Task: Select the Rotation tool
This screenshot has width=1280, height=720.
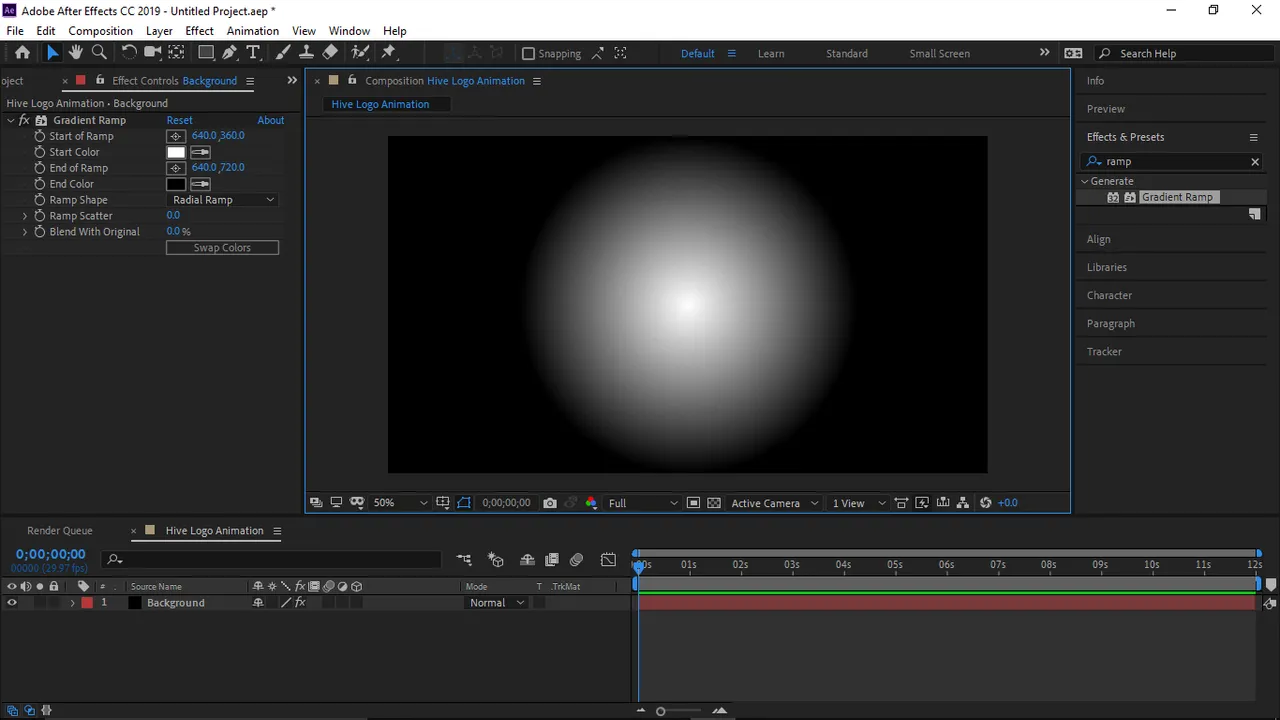Action: click(x=129, y=53)
